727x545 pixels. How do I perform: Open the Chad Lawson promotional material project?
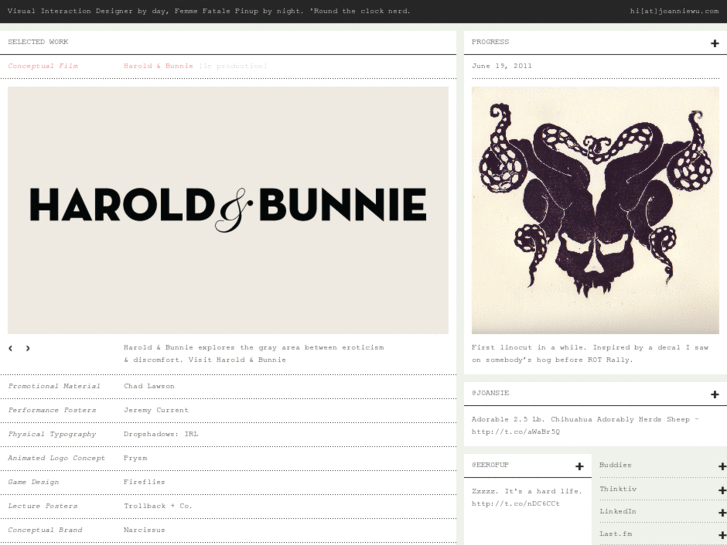(149, 386)
